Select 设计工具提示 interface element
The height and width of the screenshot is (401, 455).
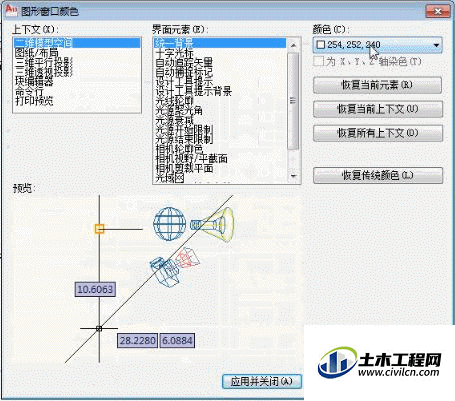[220, 81]
